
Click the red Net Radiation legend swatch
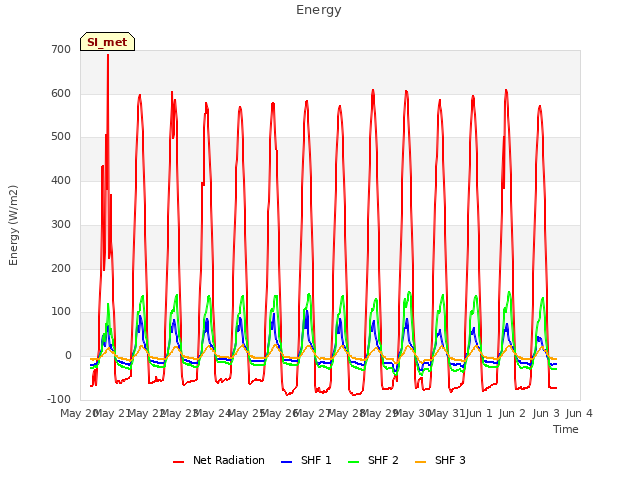pyautogui.click(x=178, y=462)
